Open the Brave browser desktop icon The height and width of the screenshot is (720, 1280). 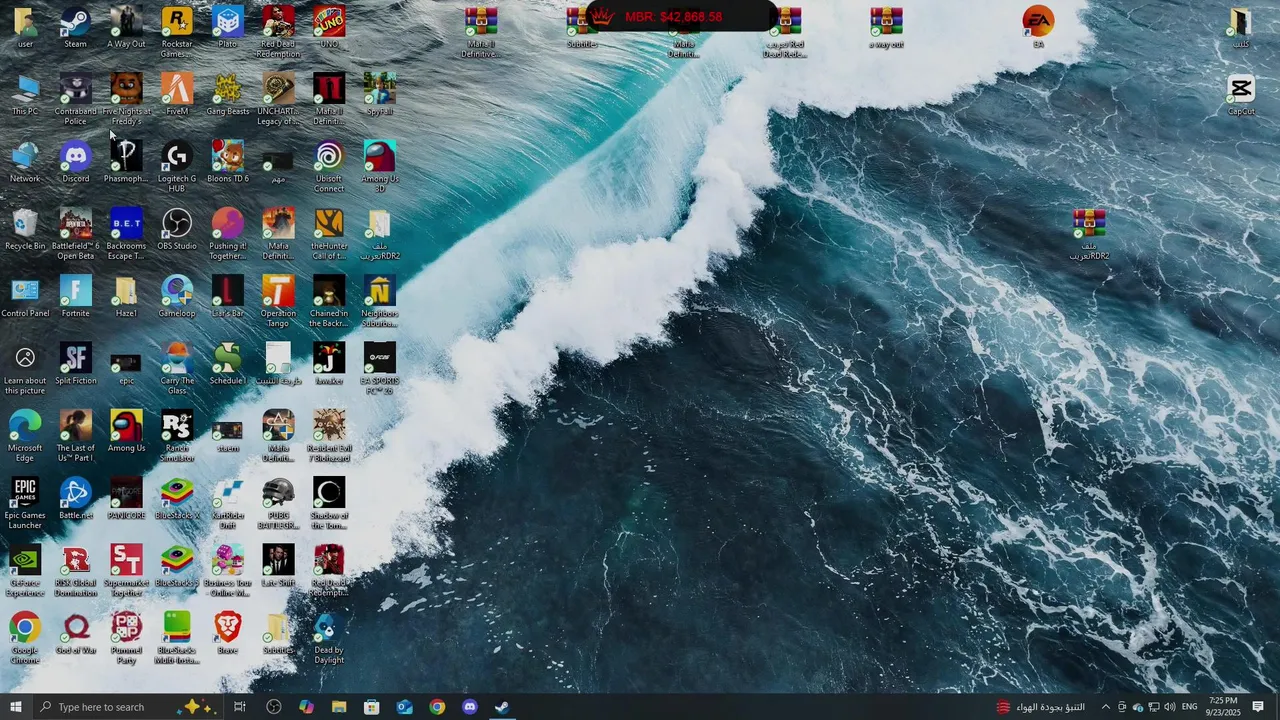click(x=228, y=634)
